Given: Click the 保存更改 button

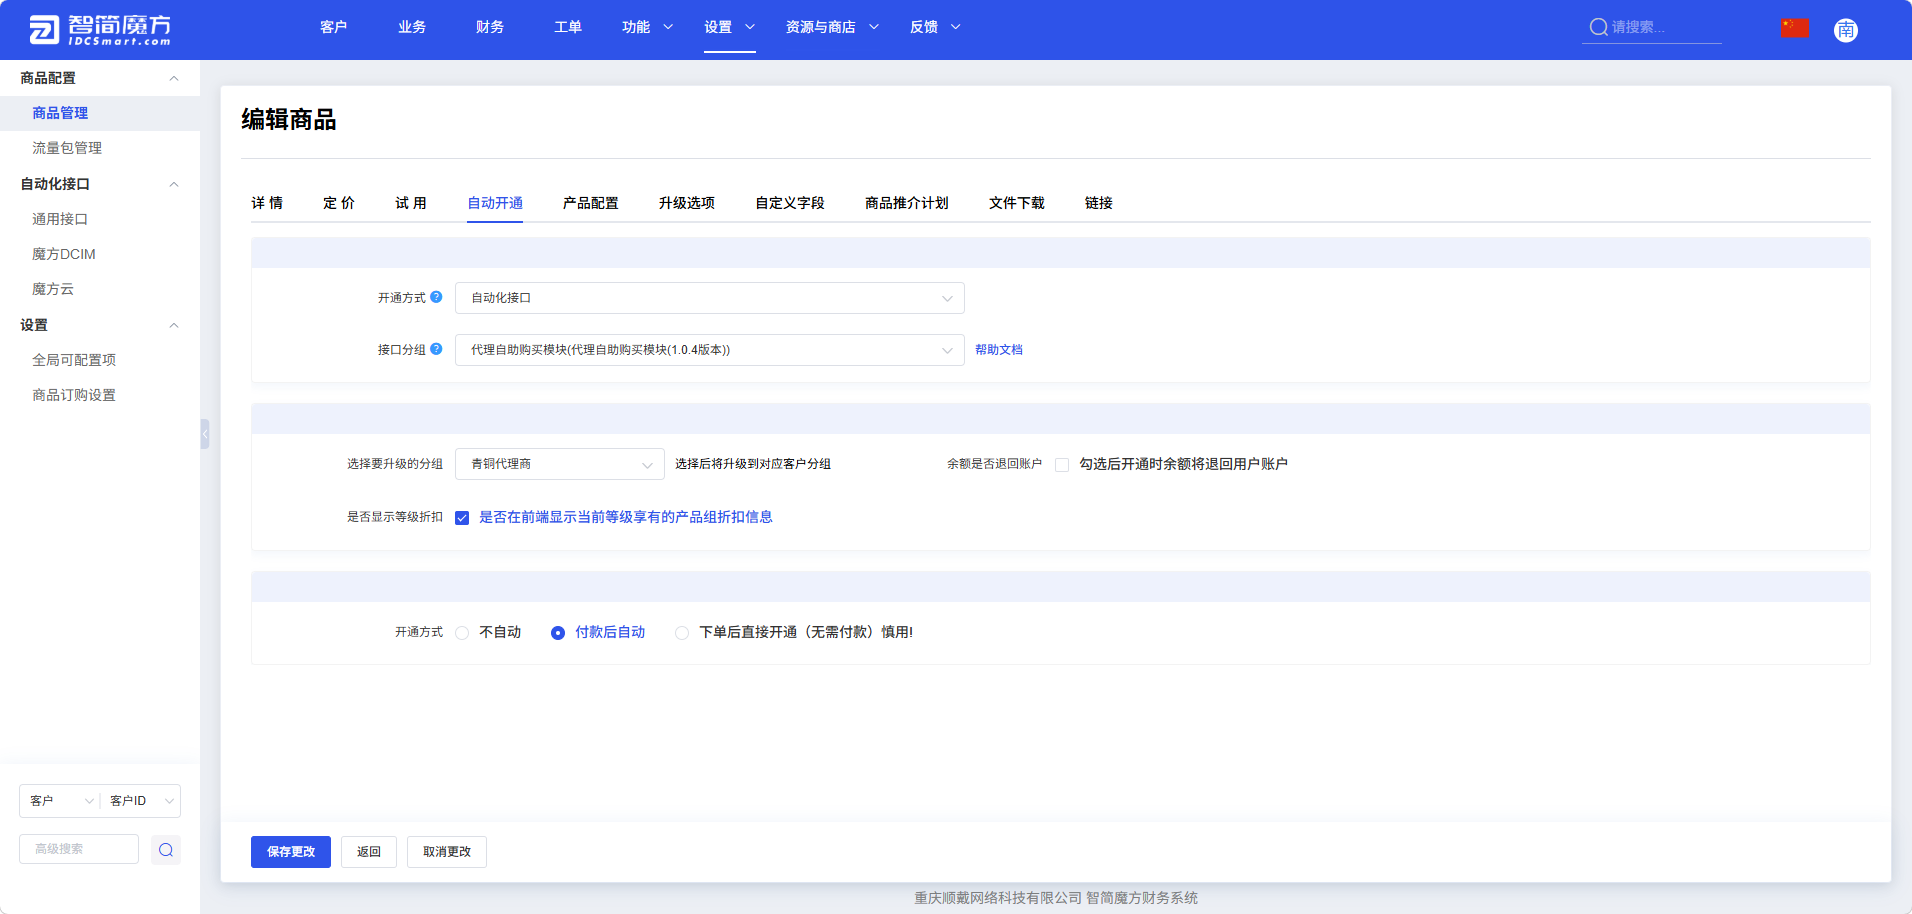Looking at the screenshot, I should [291, 852].
